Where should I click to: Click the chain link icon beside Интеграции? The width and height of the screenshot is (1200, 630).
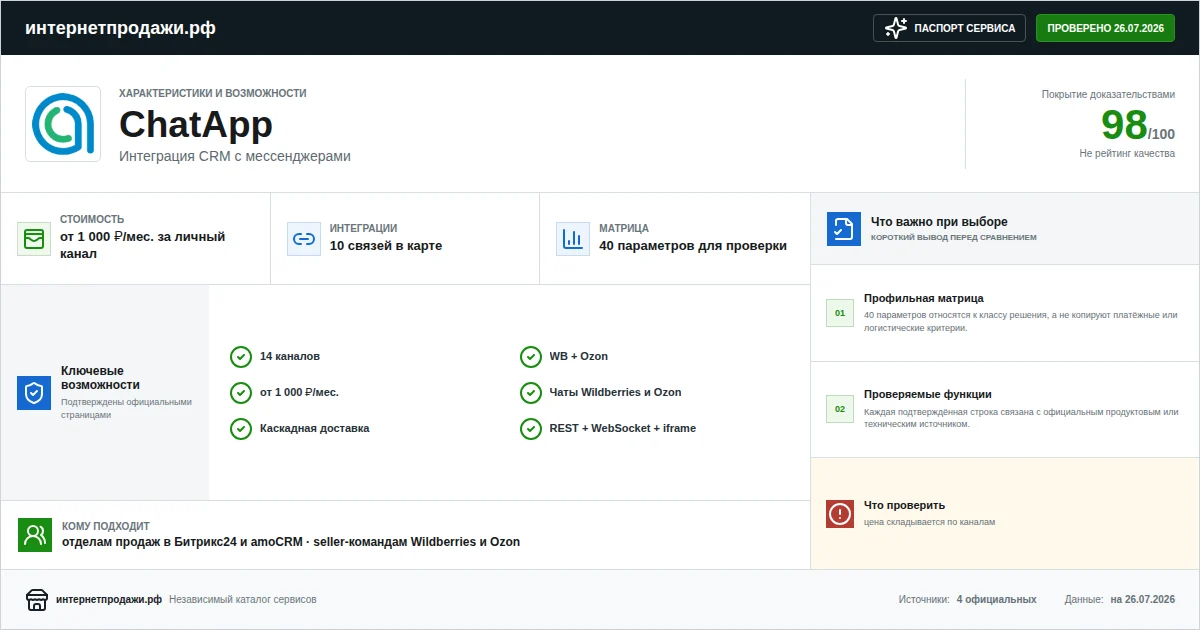pos(303,239)
